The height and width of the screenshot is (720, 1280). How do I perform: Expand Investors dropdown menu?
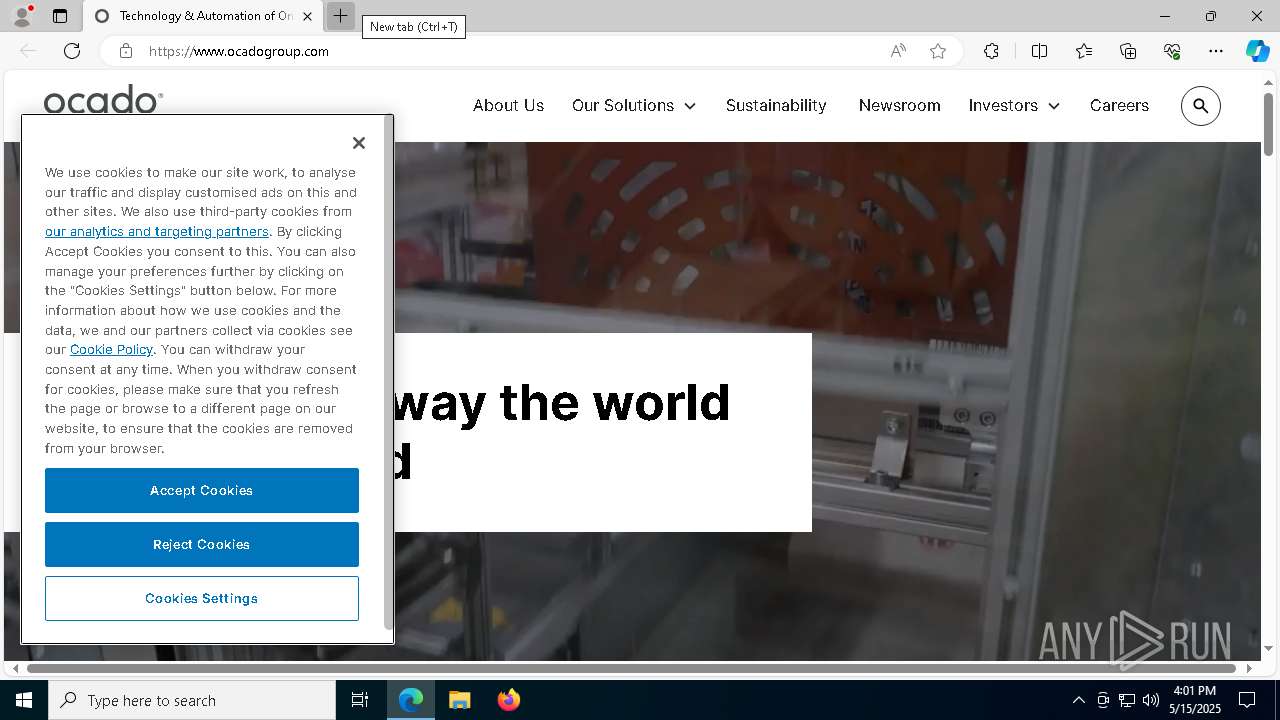click(x=1014, y=105)
